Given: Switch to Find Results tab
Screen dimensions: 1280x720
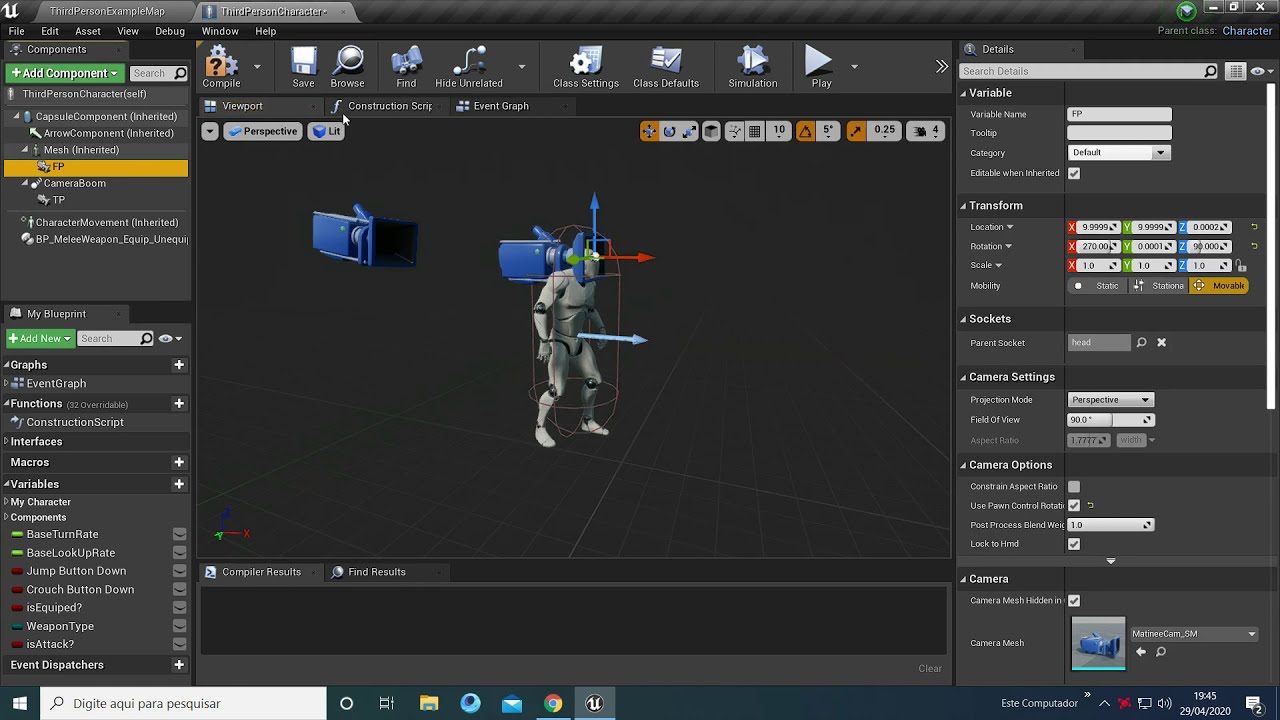Looking at the screenshot, I should 376,572.
